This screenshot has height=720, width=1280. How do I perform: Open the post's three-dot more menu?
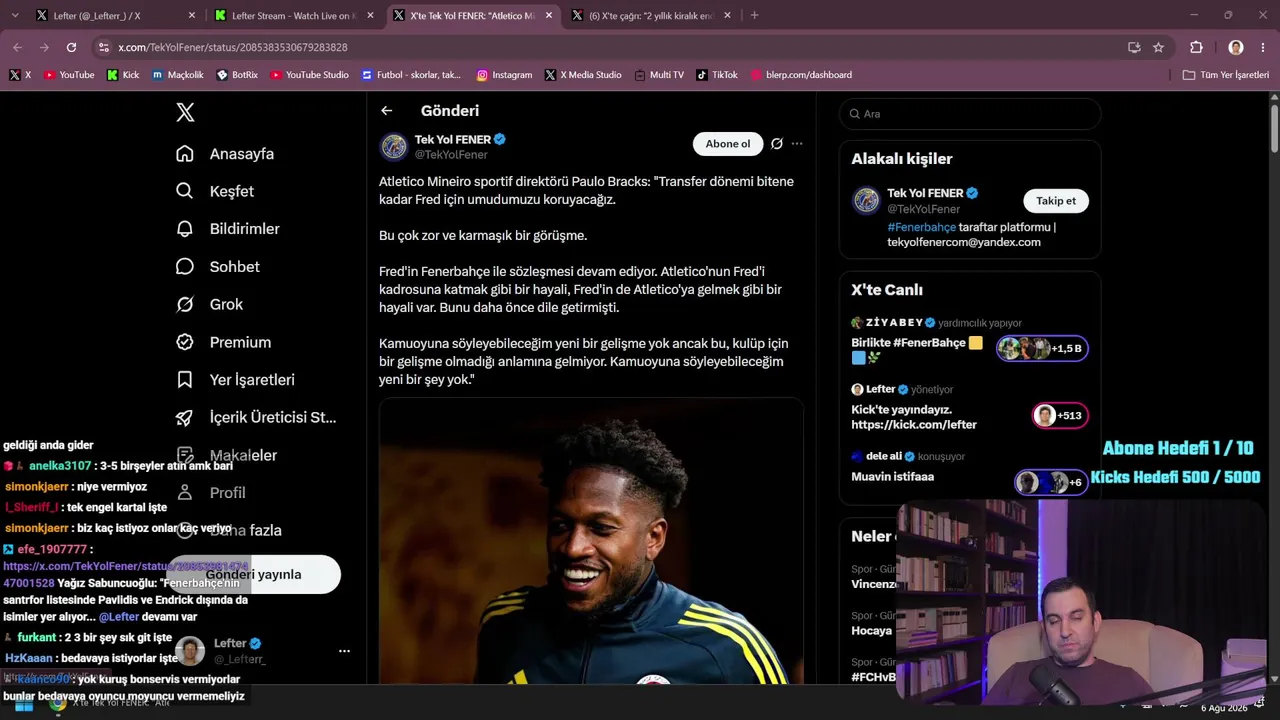click(797, 144)
